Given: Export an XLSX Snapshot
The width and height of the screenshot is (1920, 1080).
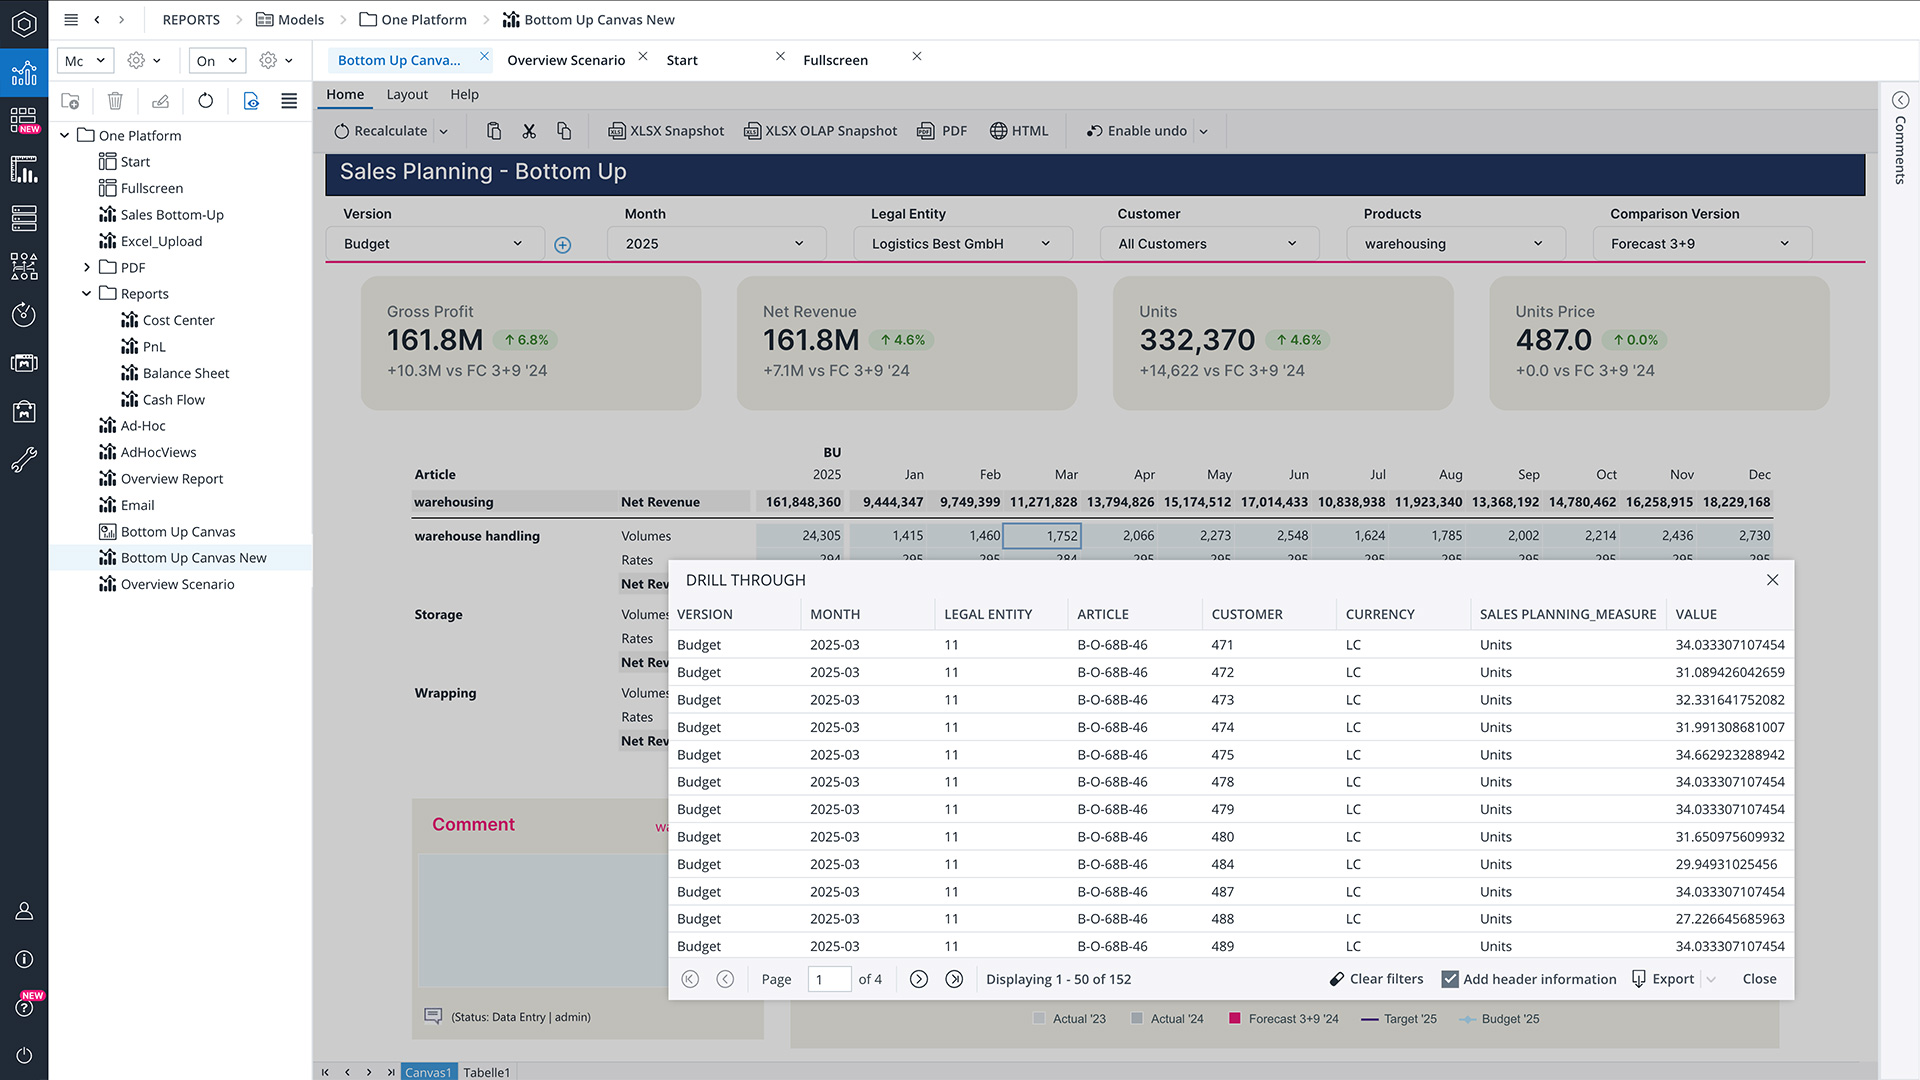Looking at the screenshot, I should [666, 131].
